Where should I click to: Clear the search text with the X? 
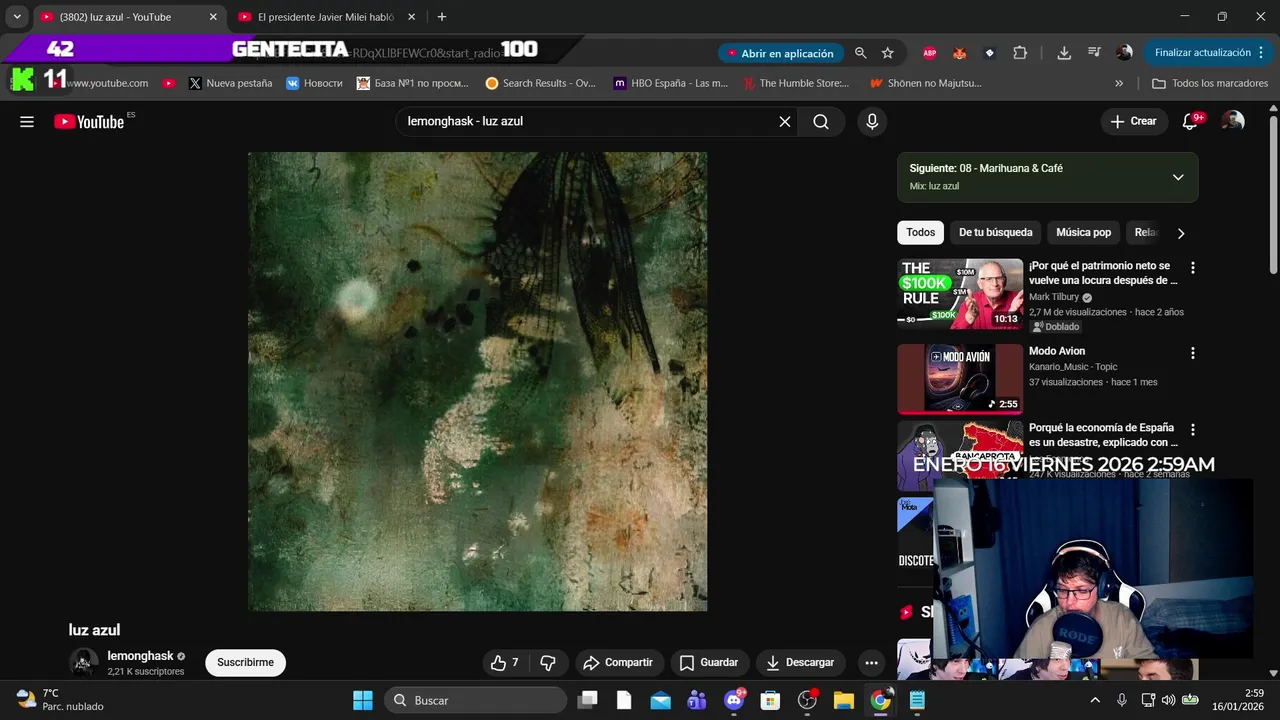click(785, 122)
